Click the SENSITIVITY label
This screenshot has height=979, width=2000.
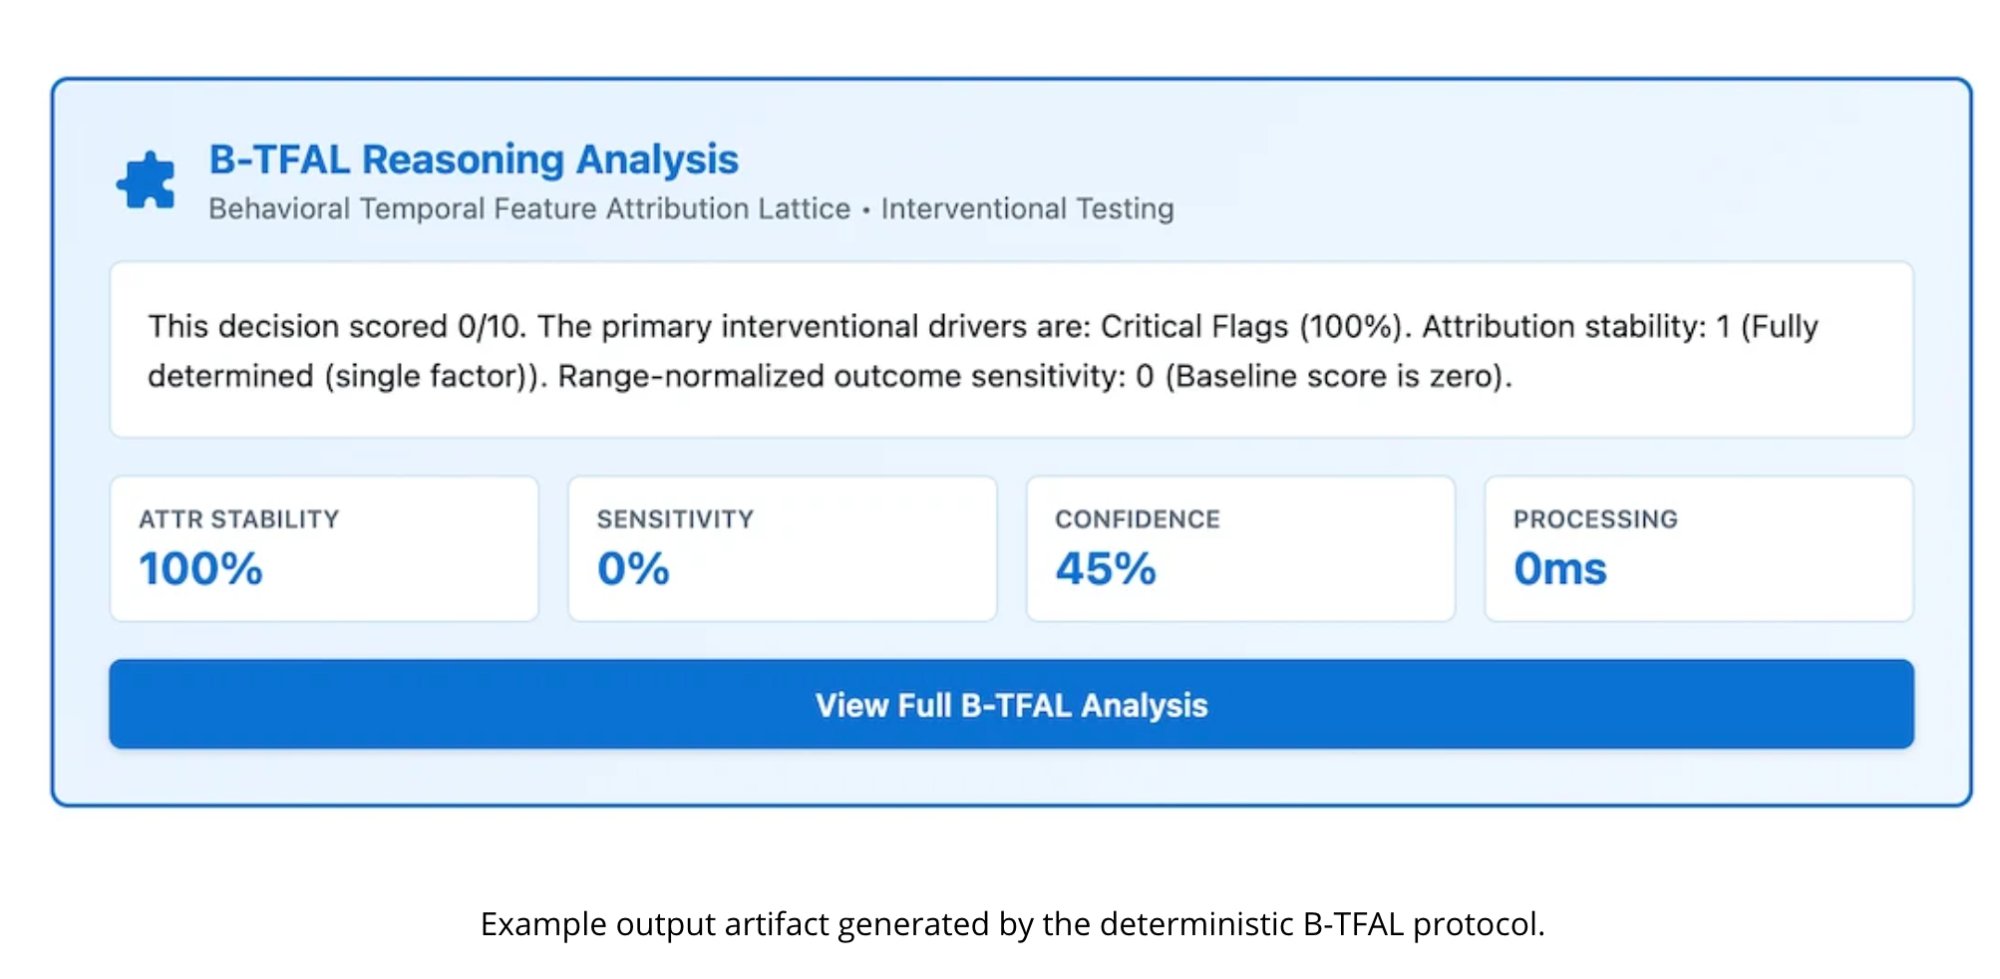click(675, 519)
